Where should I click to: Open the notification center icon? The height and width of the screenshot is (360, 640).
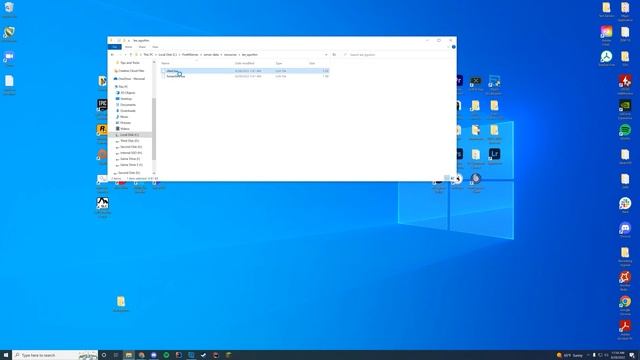click(x=632, y=355)
